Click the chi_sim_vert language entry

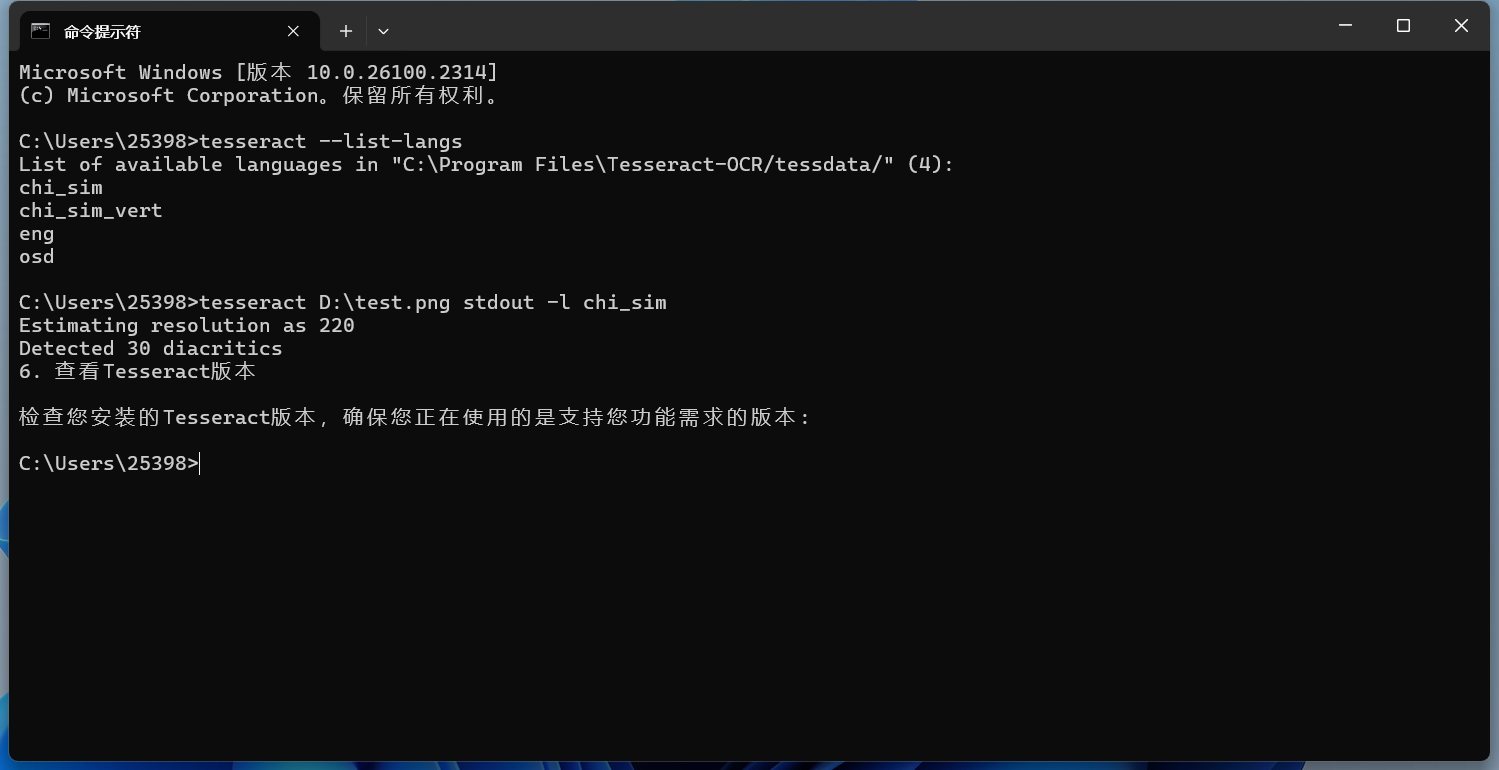point(90,211)
